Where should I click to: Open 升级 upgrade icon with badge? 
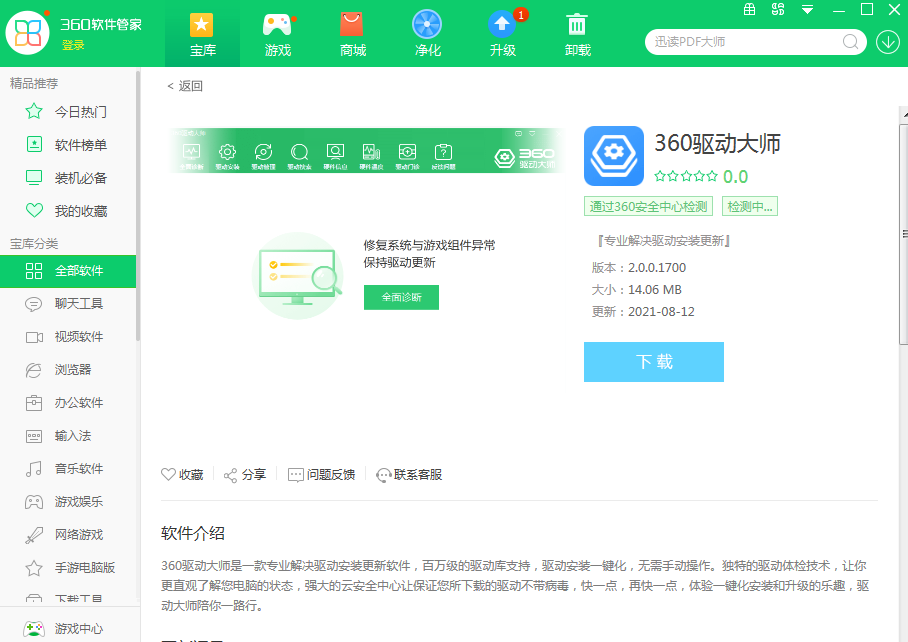coord(502,26)
